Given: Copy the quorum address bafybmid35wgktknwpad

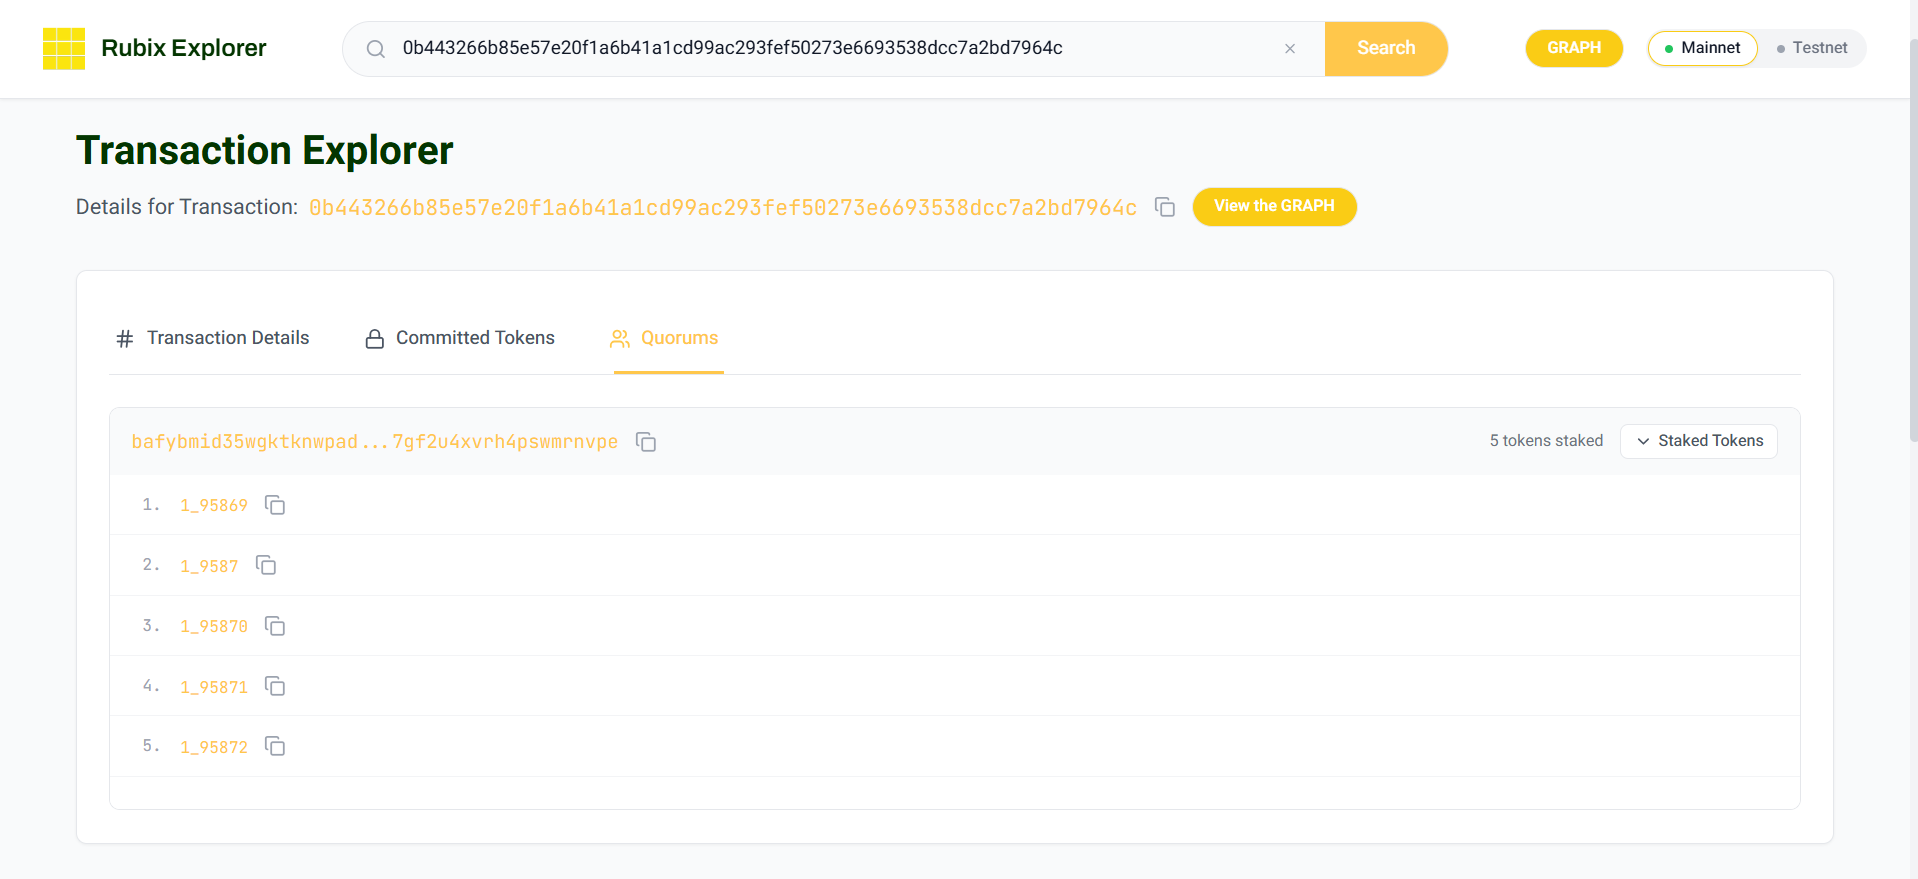Looking at the screenshot, I should pyautogui.click(x=646, y=442).
